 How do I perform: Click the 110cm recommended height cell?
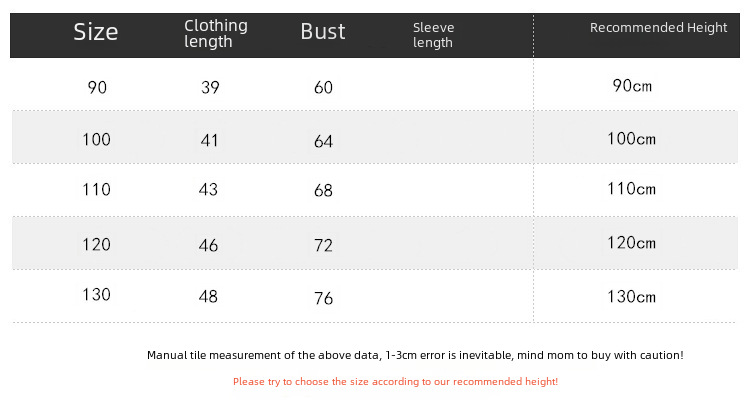[x=632, y=188]
